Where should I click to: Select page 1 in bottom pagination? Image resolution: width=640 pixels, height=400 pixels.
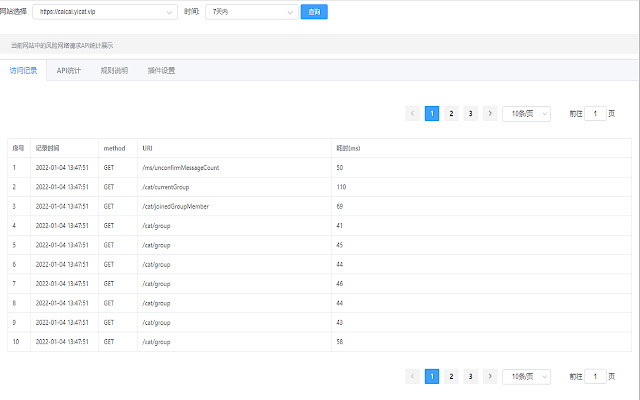coord(432,376)
